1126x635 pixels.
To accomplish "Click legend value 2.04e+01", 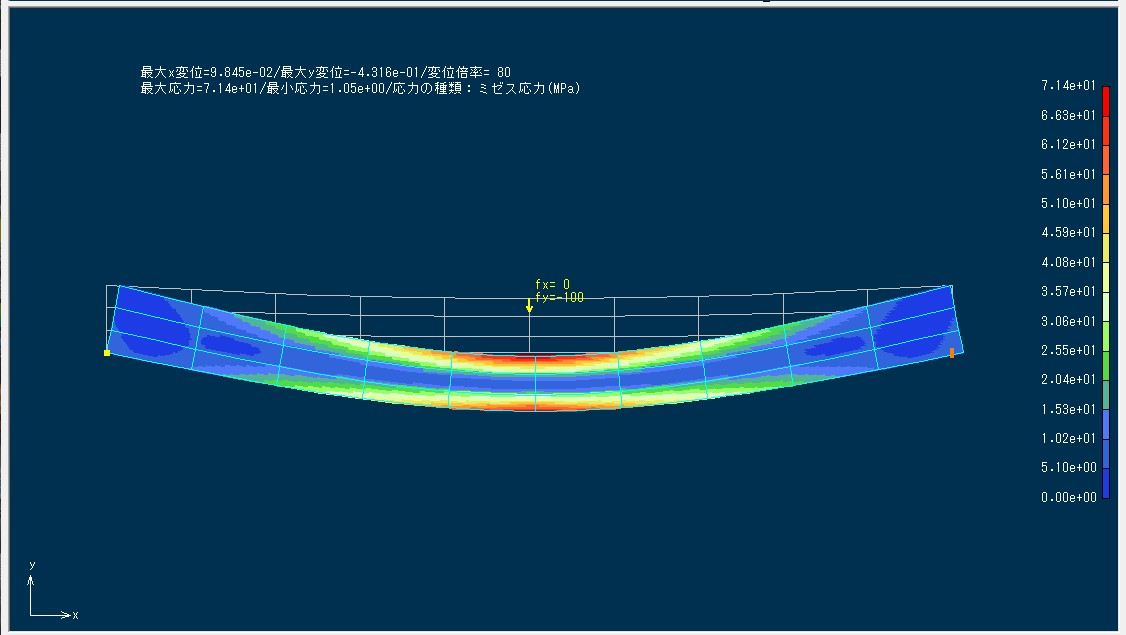I will [1069, 379].
